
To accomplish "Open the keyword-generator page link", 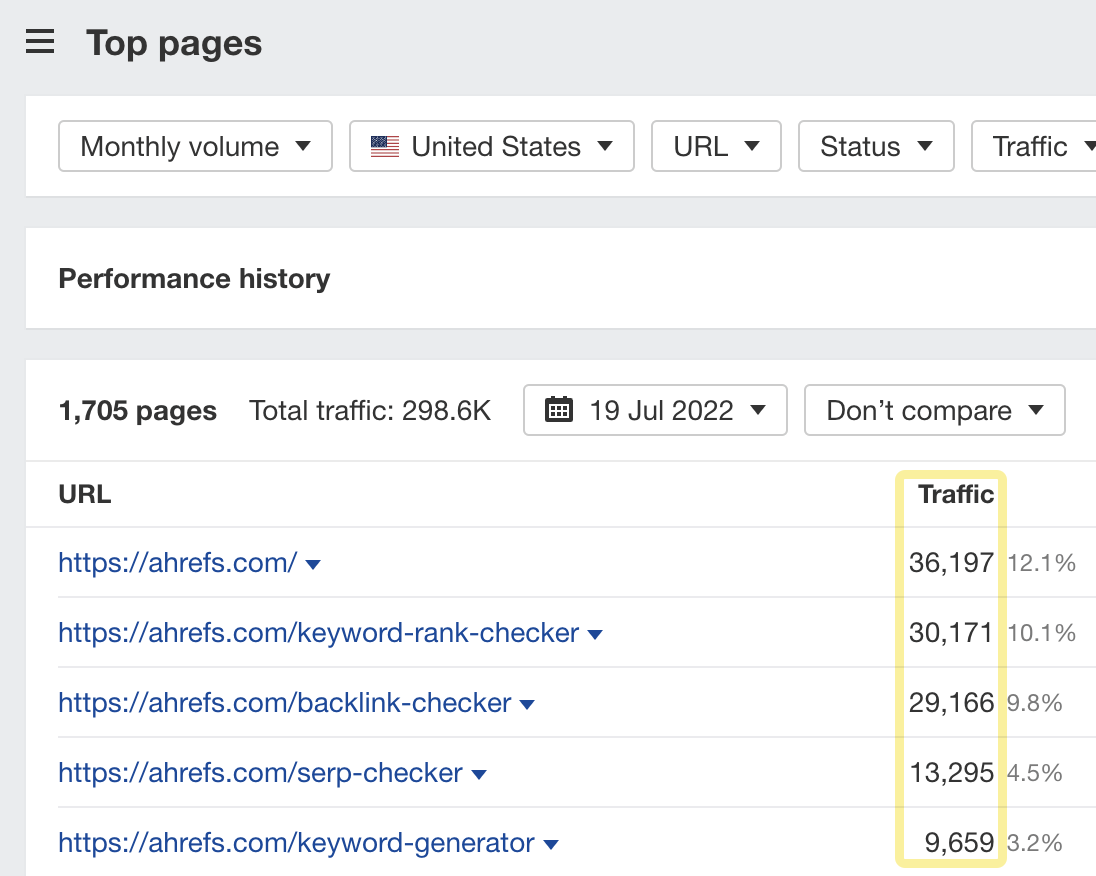I will click(x=296, y=842).
